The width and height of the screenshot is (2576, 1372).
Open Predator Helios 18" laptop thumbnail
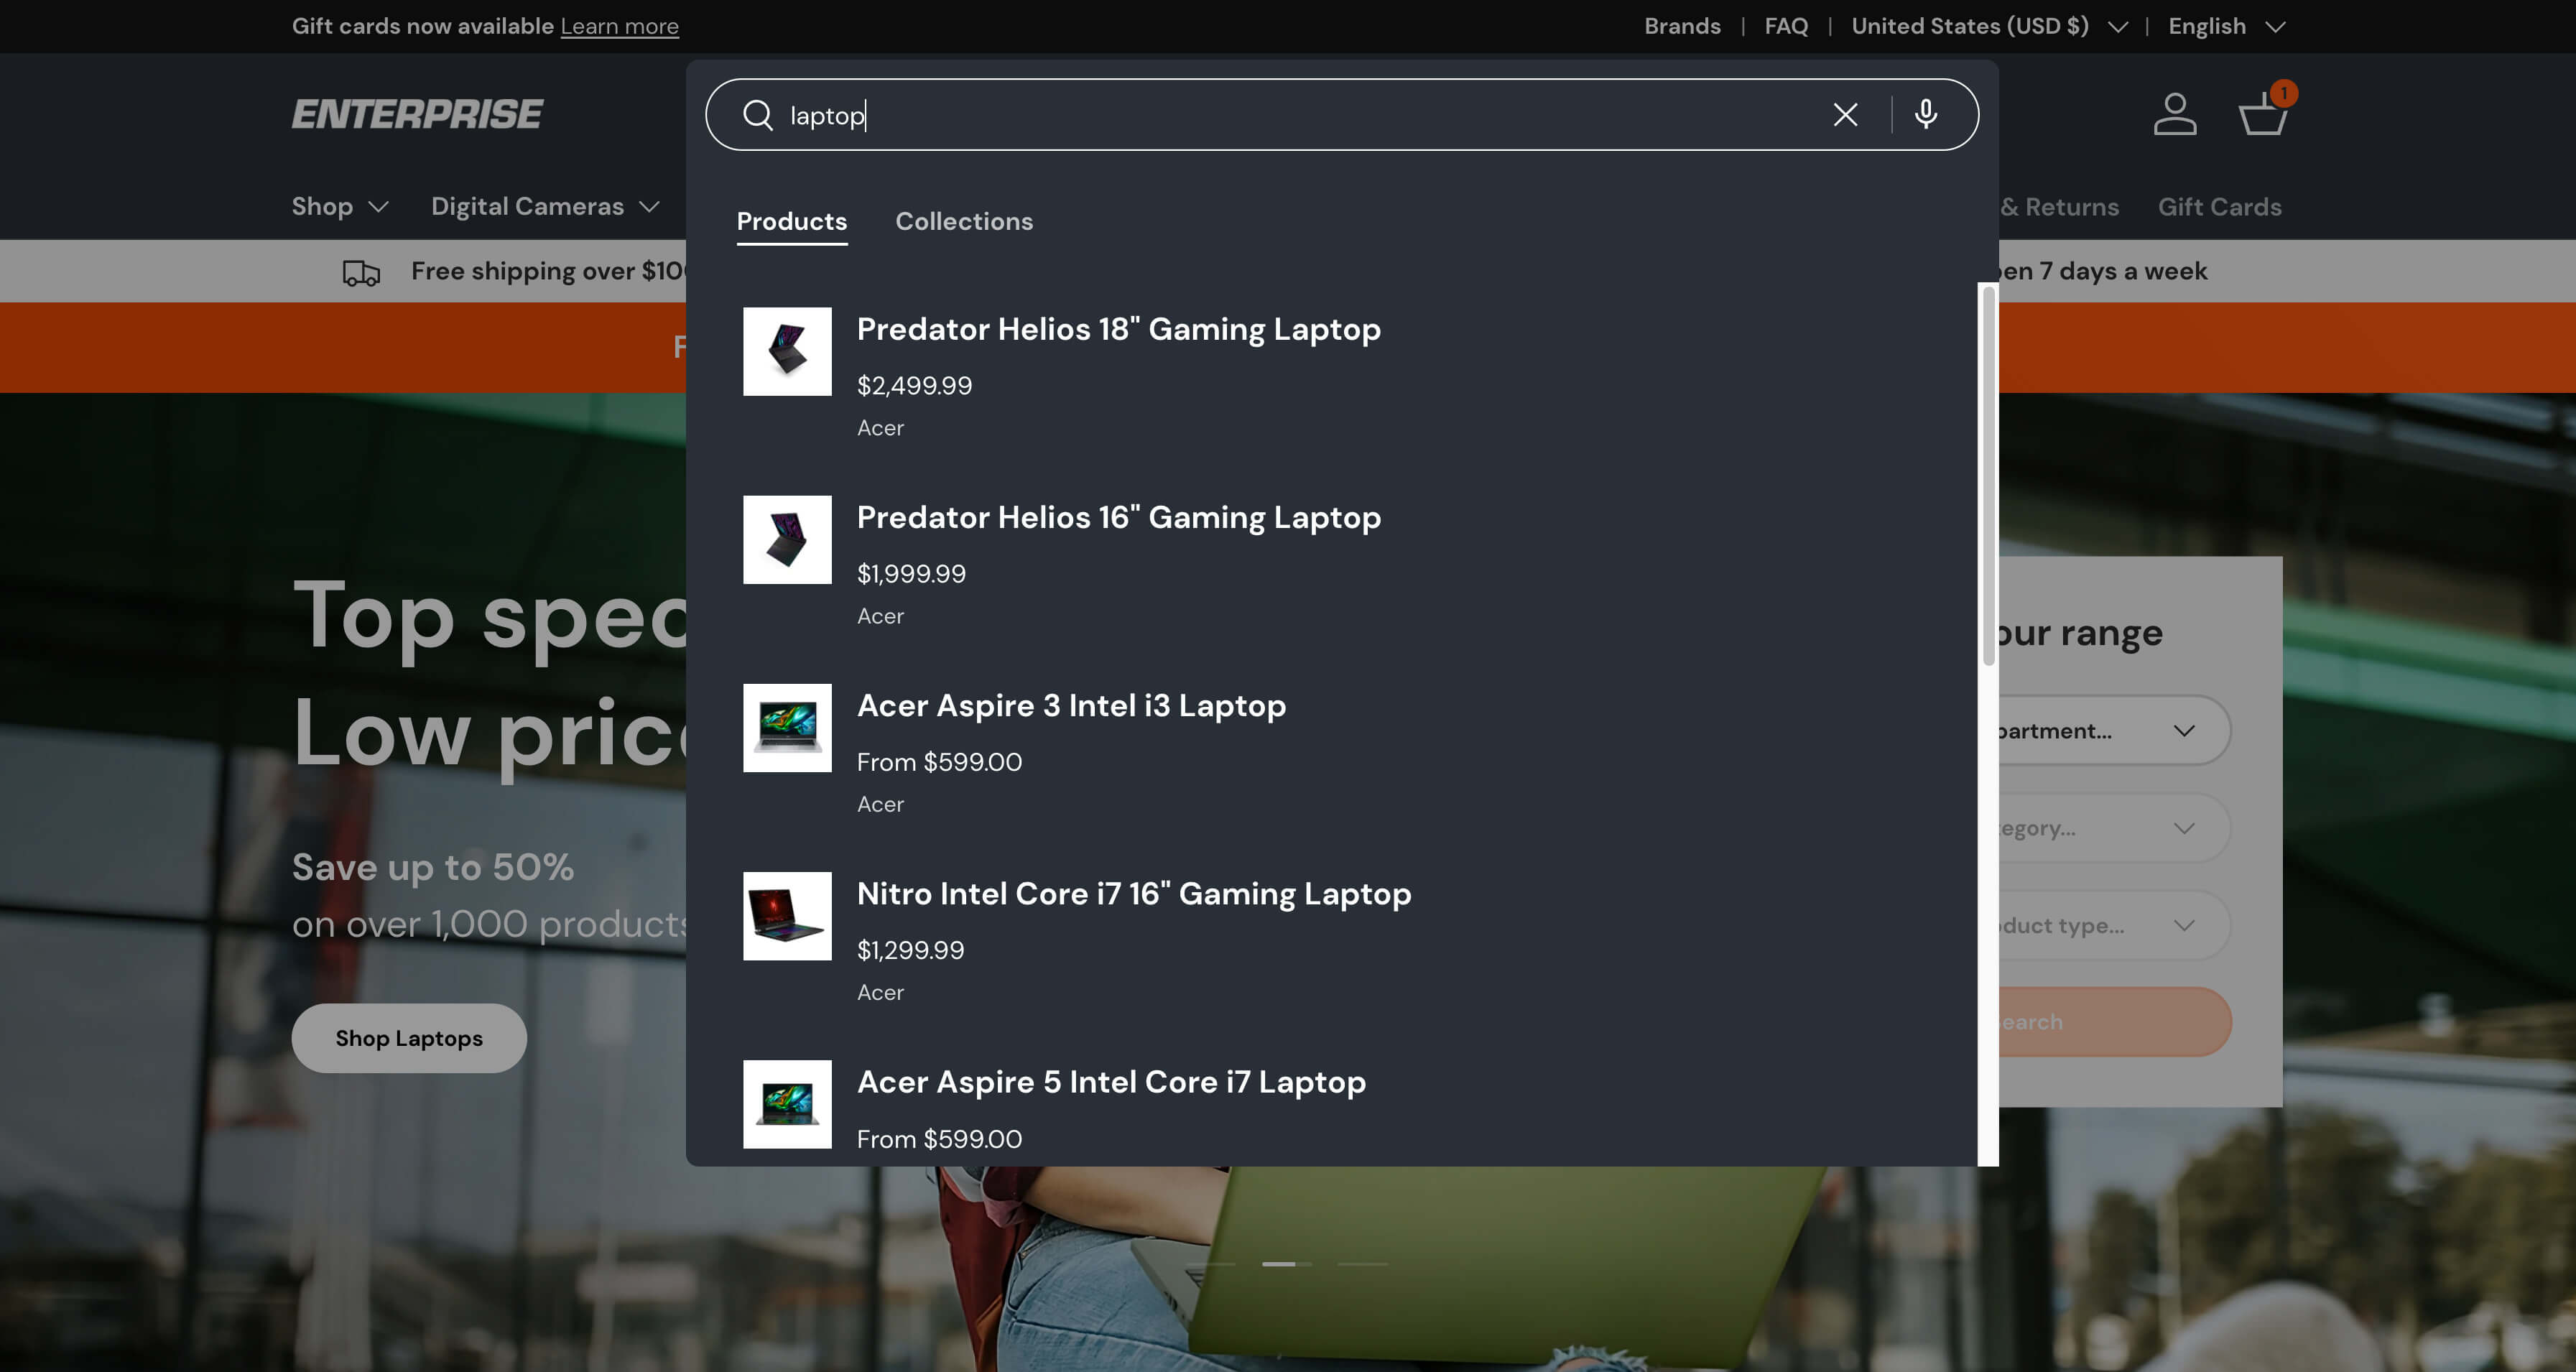pos(787,351)
